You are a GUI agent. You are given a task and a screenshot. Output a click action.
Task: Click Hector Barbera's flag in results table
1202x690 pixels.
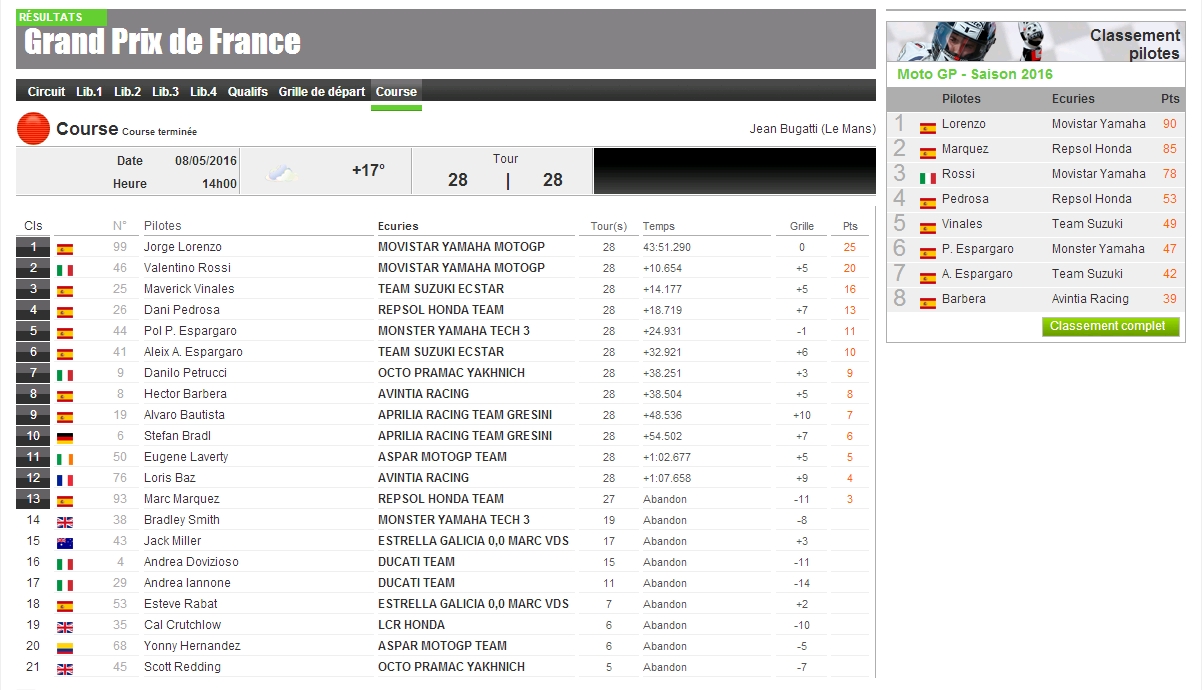tap(65, 395)
